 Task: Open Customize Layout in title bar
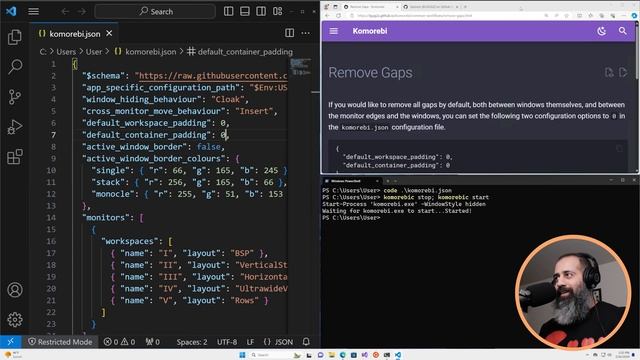pos(278,11)
